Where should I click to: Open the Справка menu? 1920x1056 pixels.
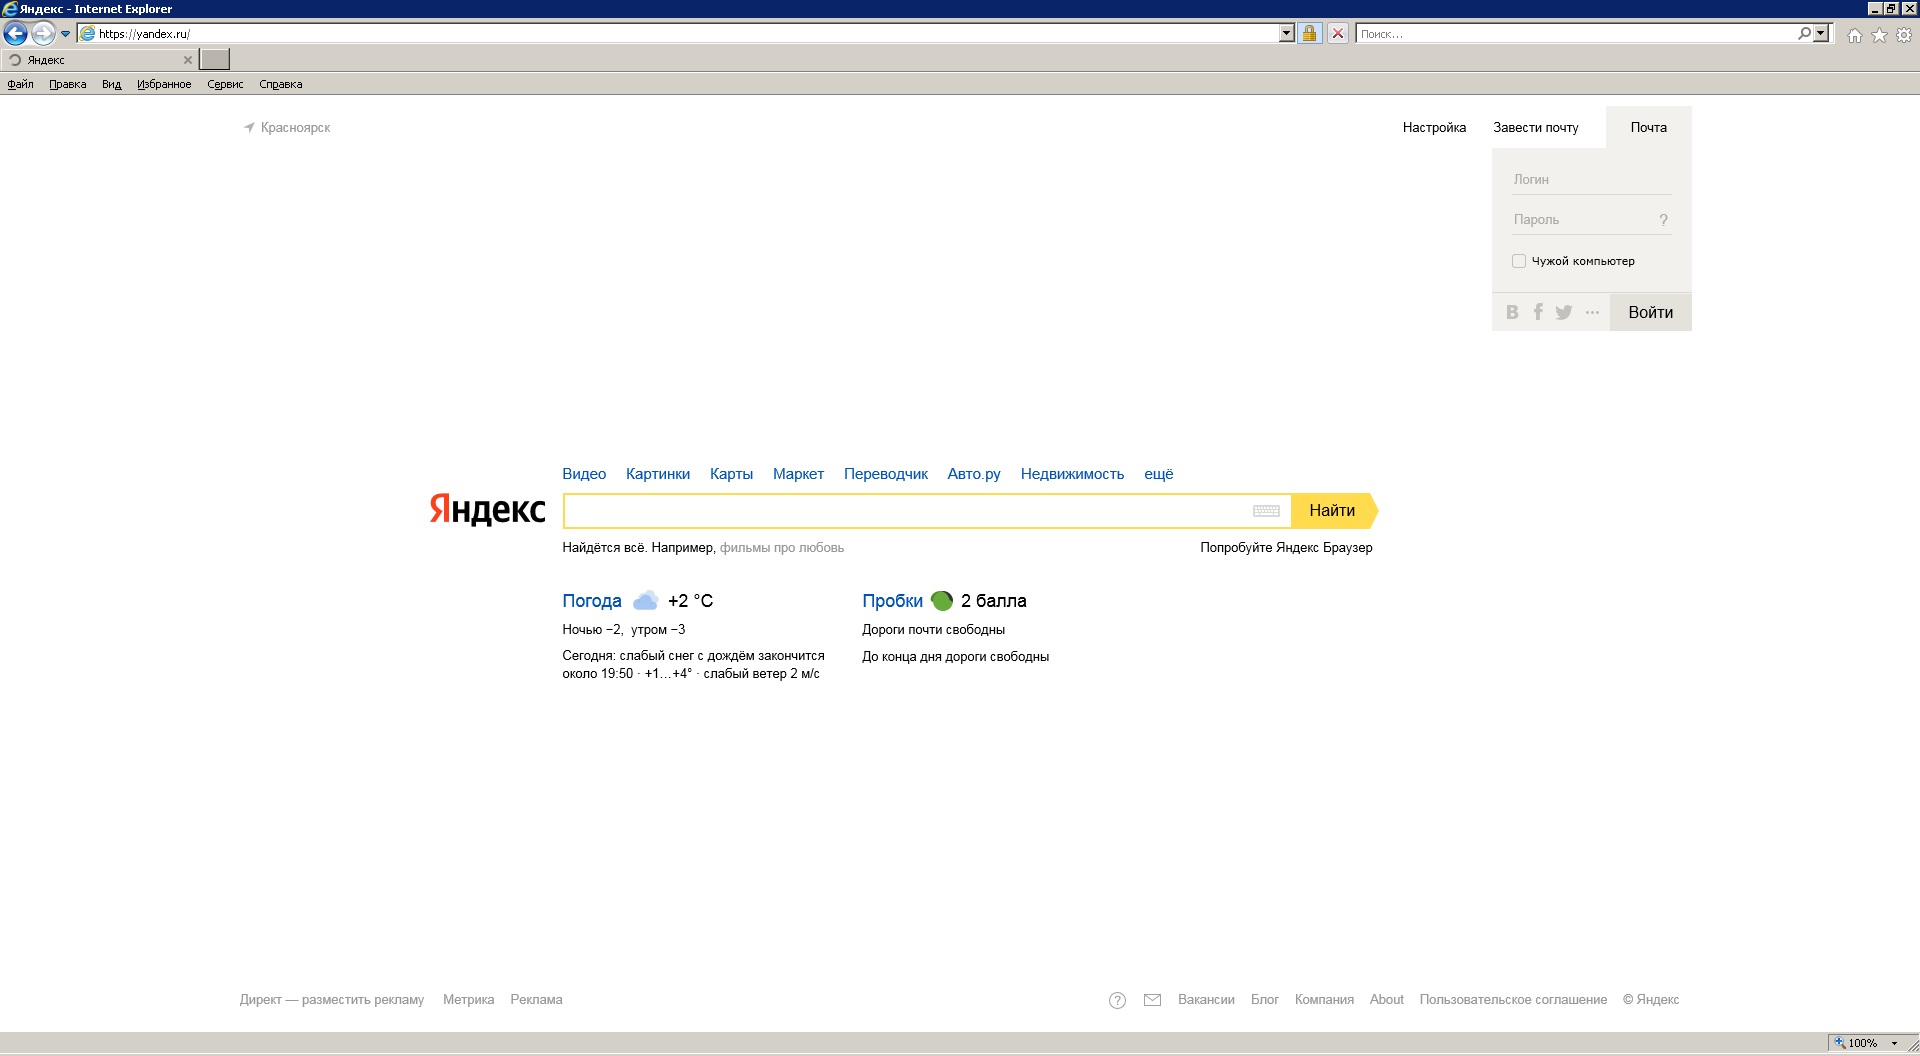281,85
